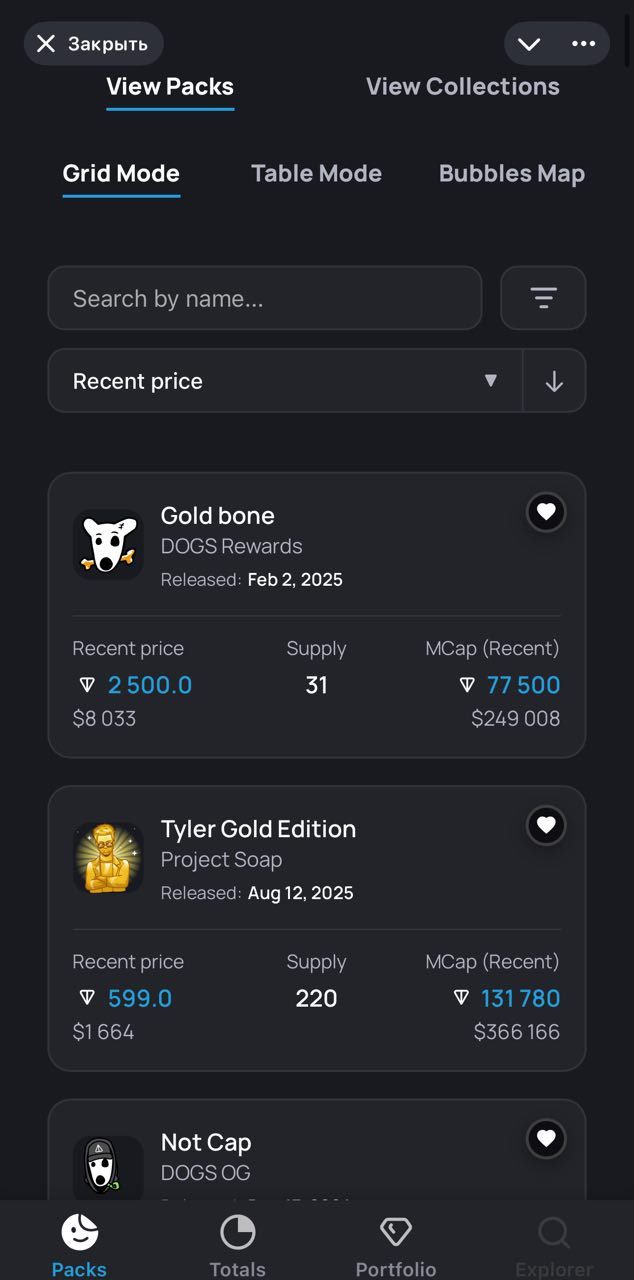
Task: Open the Totals pie-chart icon
Action: click(237, 1232)
